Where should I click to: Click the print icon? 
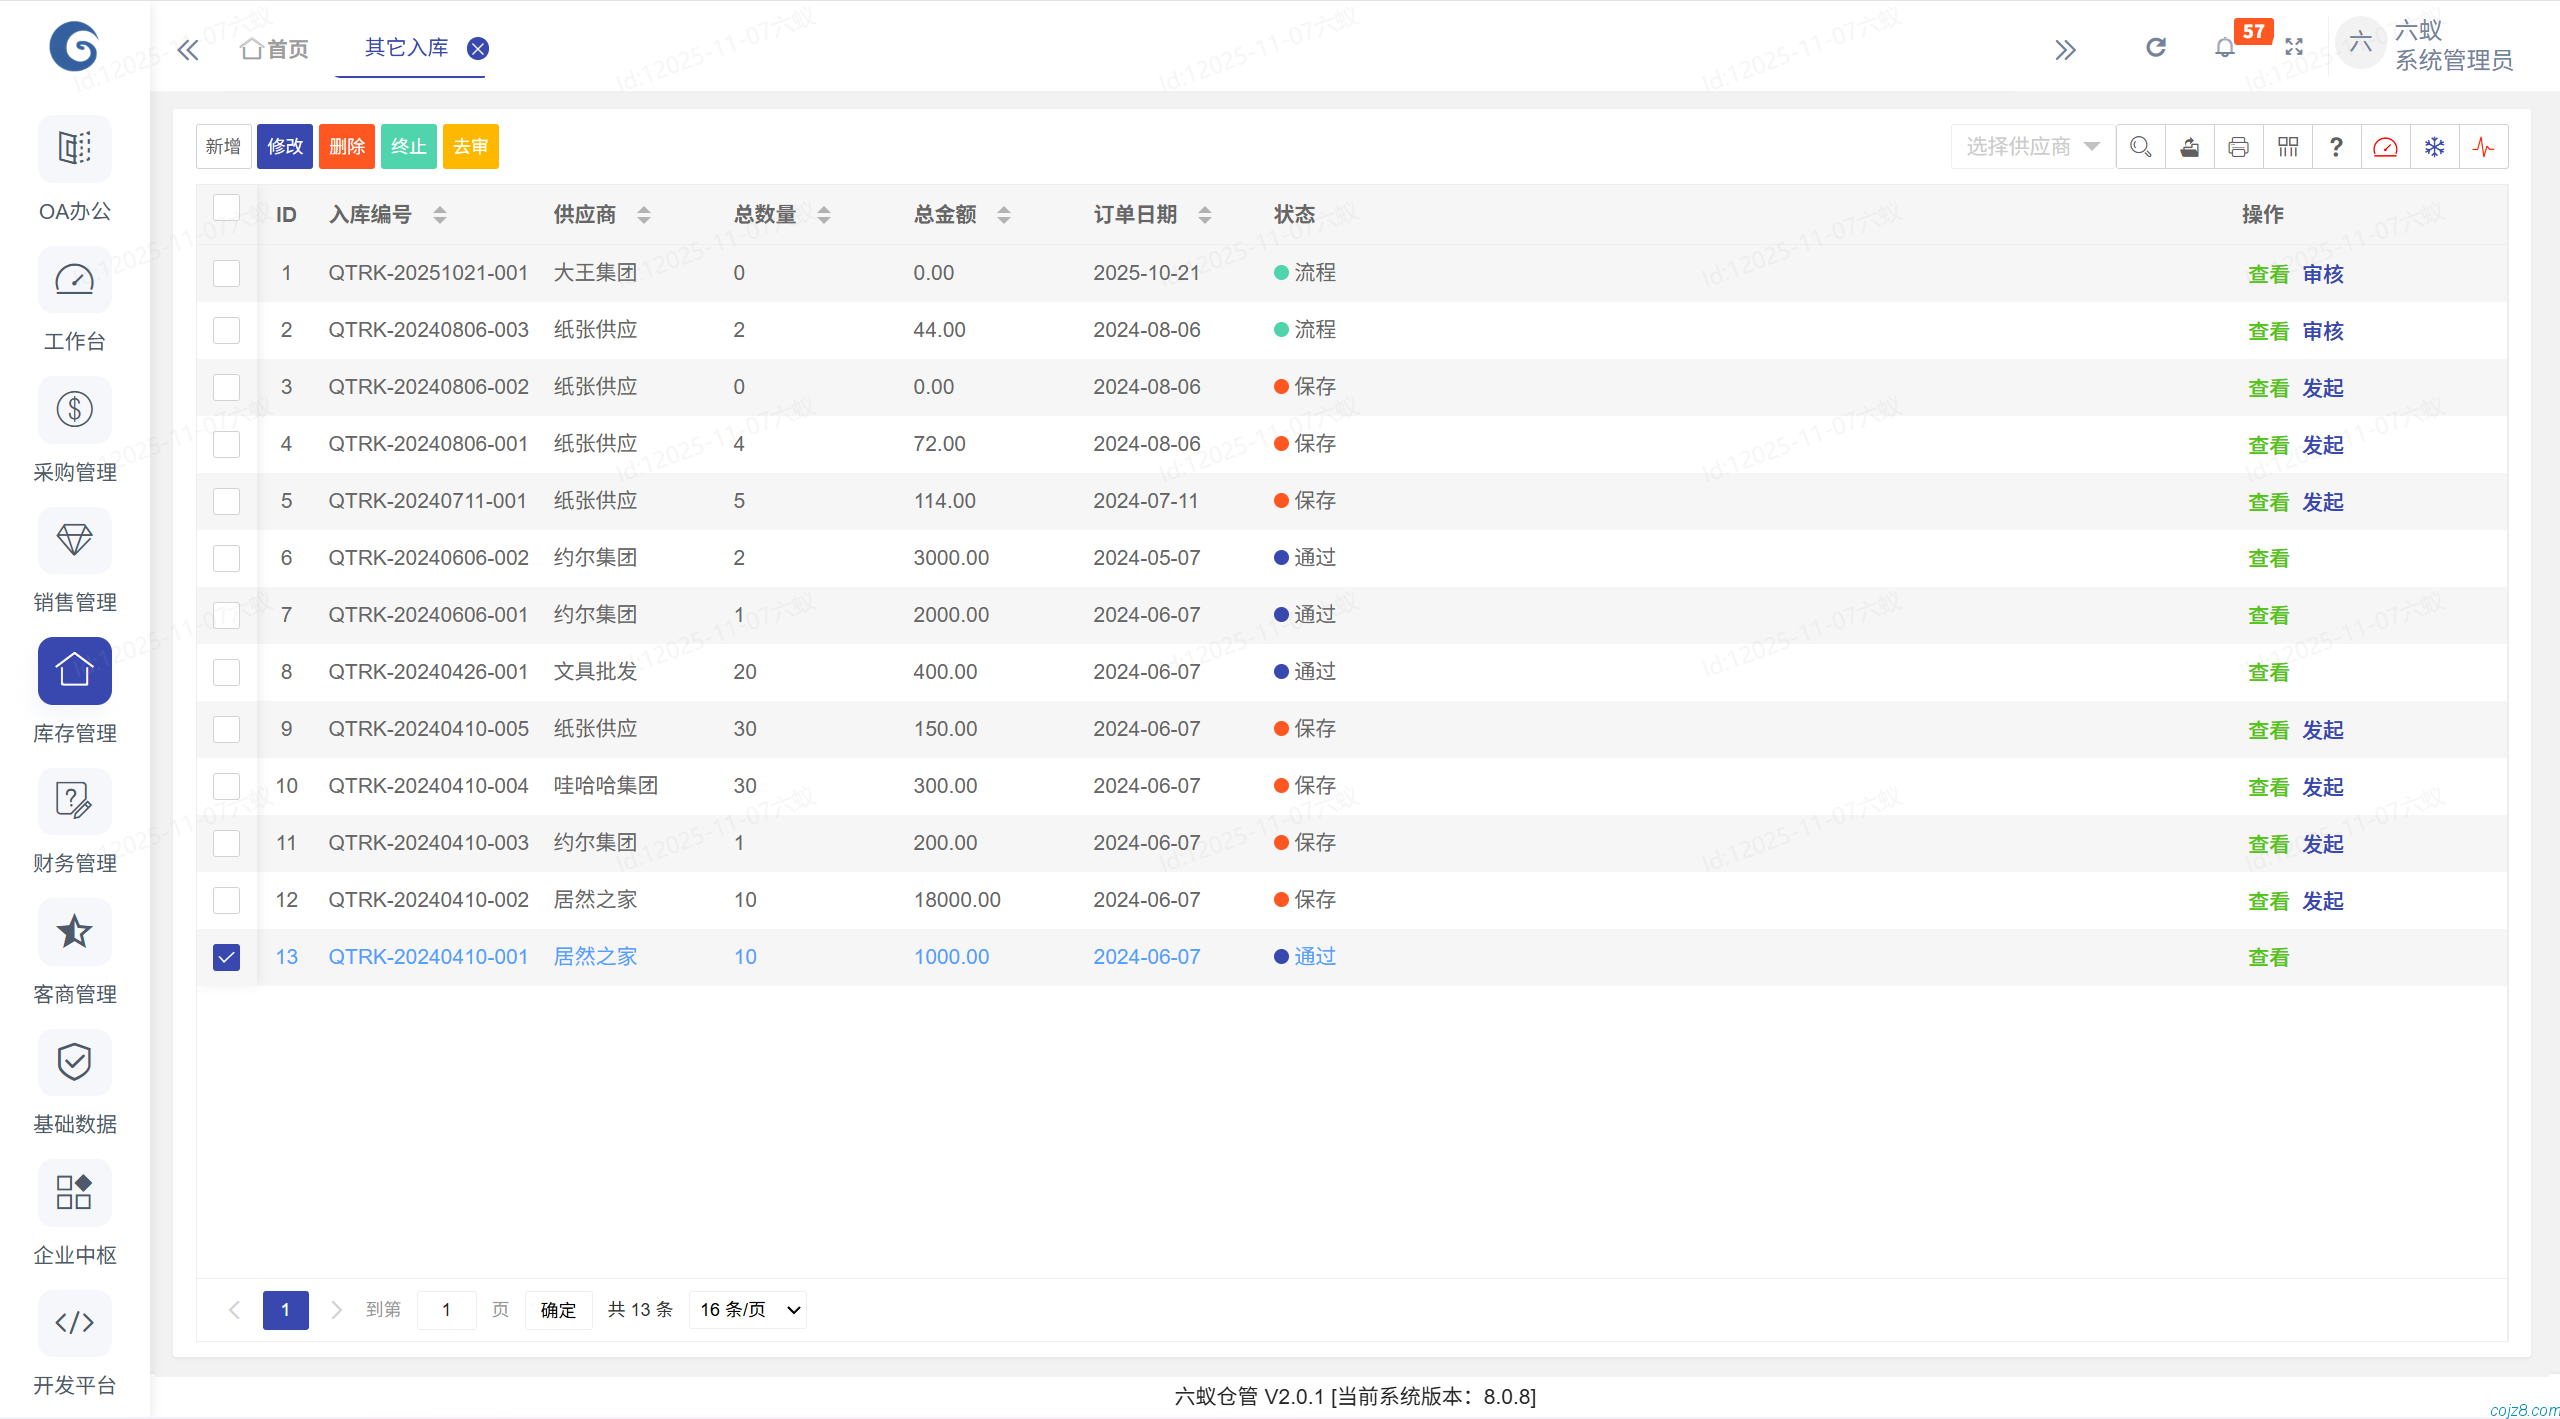pyautogui.click(x=2239, y=146)
